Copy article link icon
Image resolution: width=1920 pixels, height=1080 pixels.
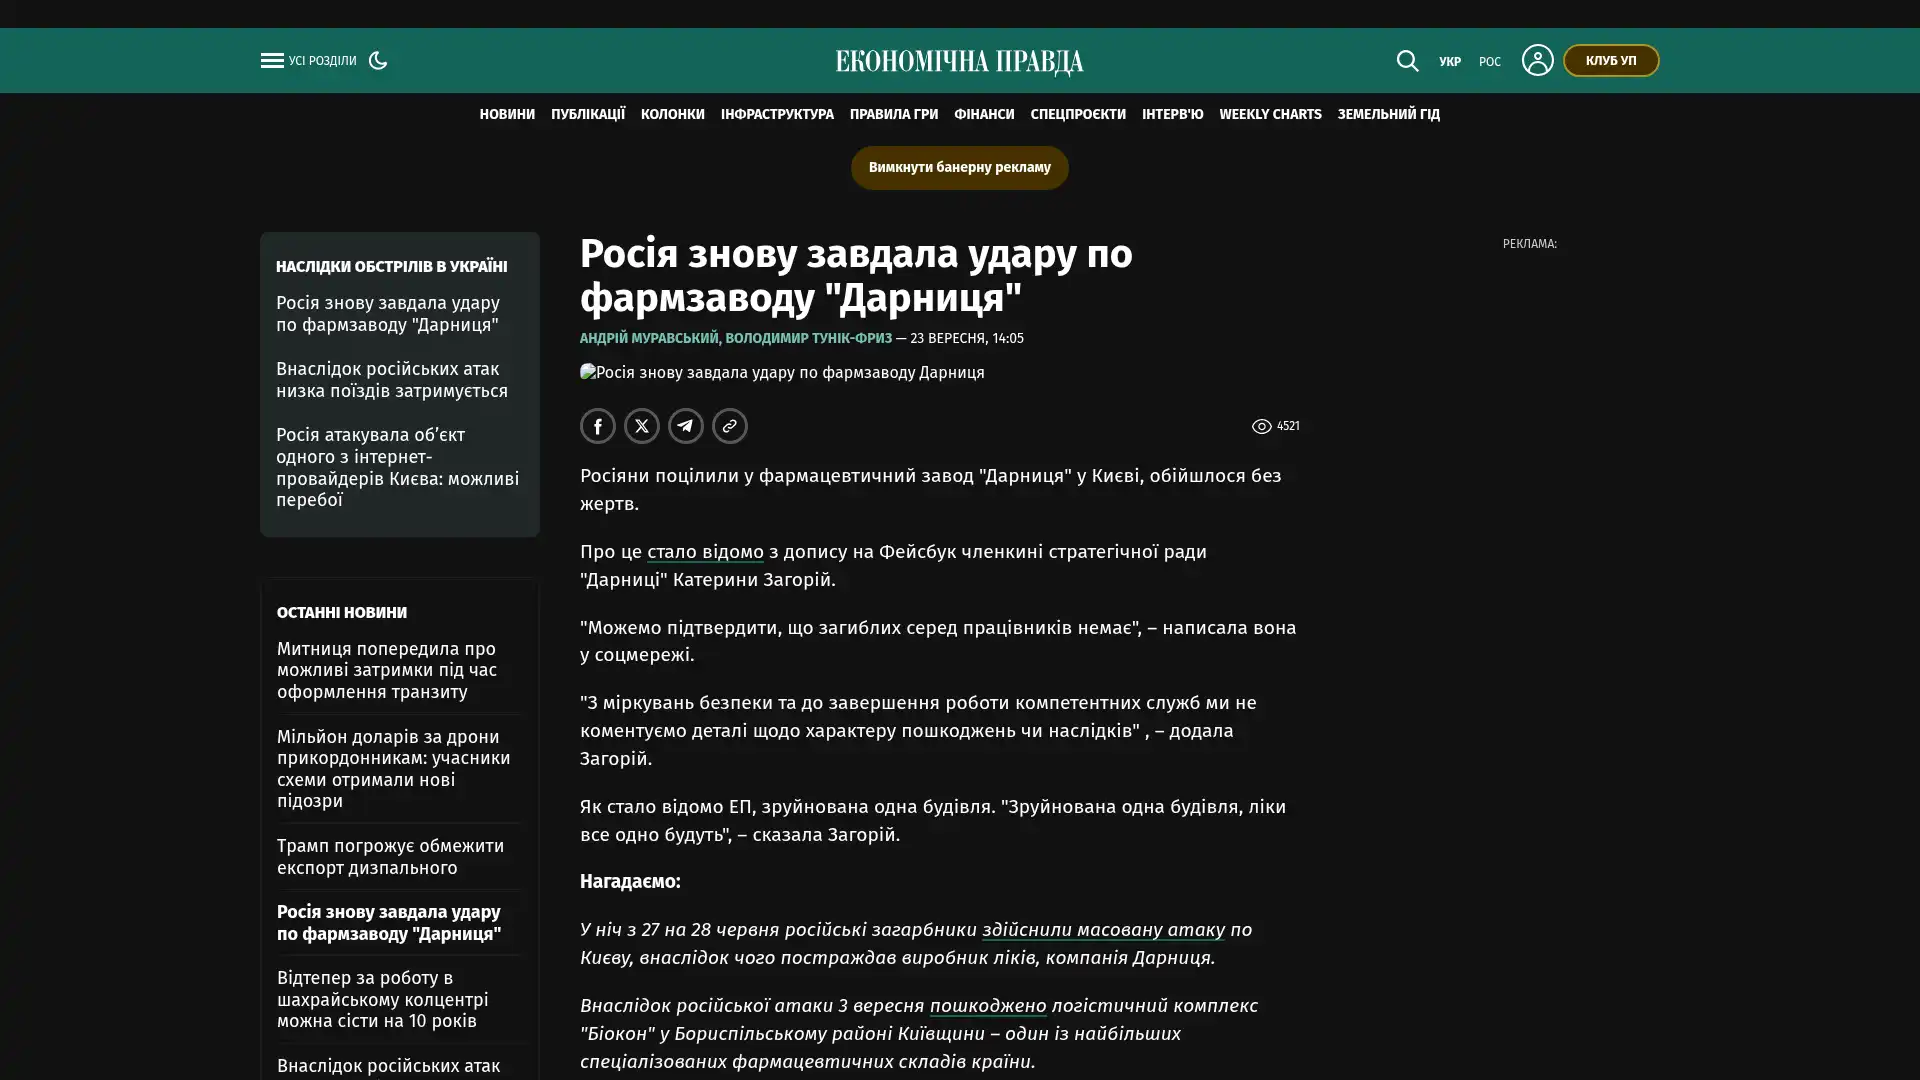click(730, 426)
